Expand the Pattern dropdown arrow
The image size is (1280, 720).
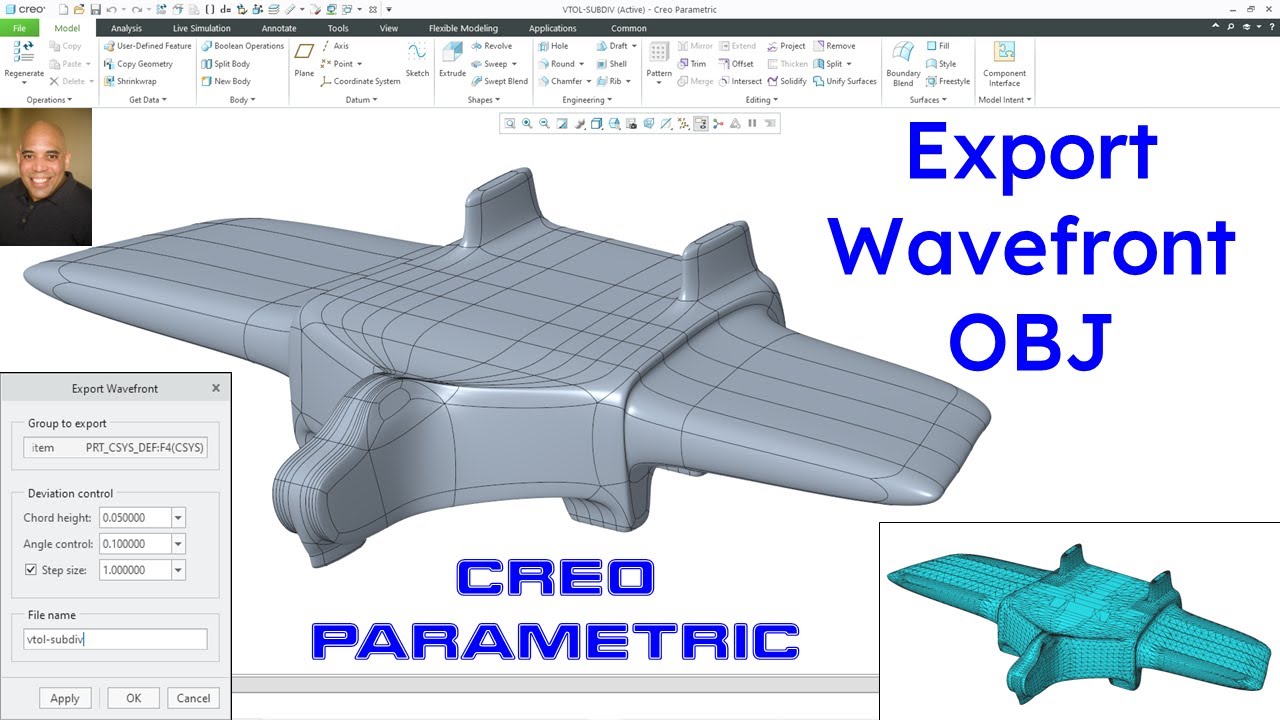click(659, 82)
